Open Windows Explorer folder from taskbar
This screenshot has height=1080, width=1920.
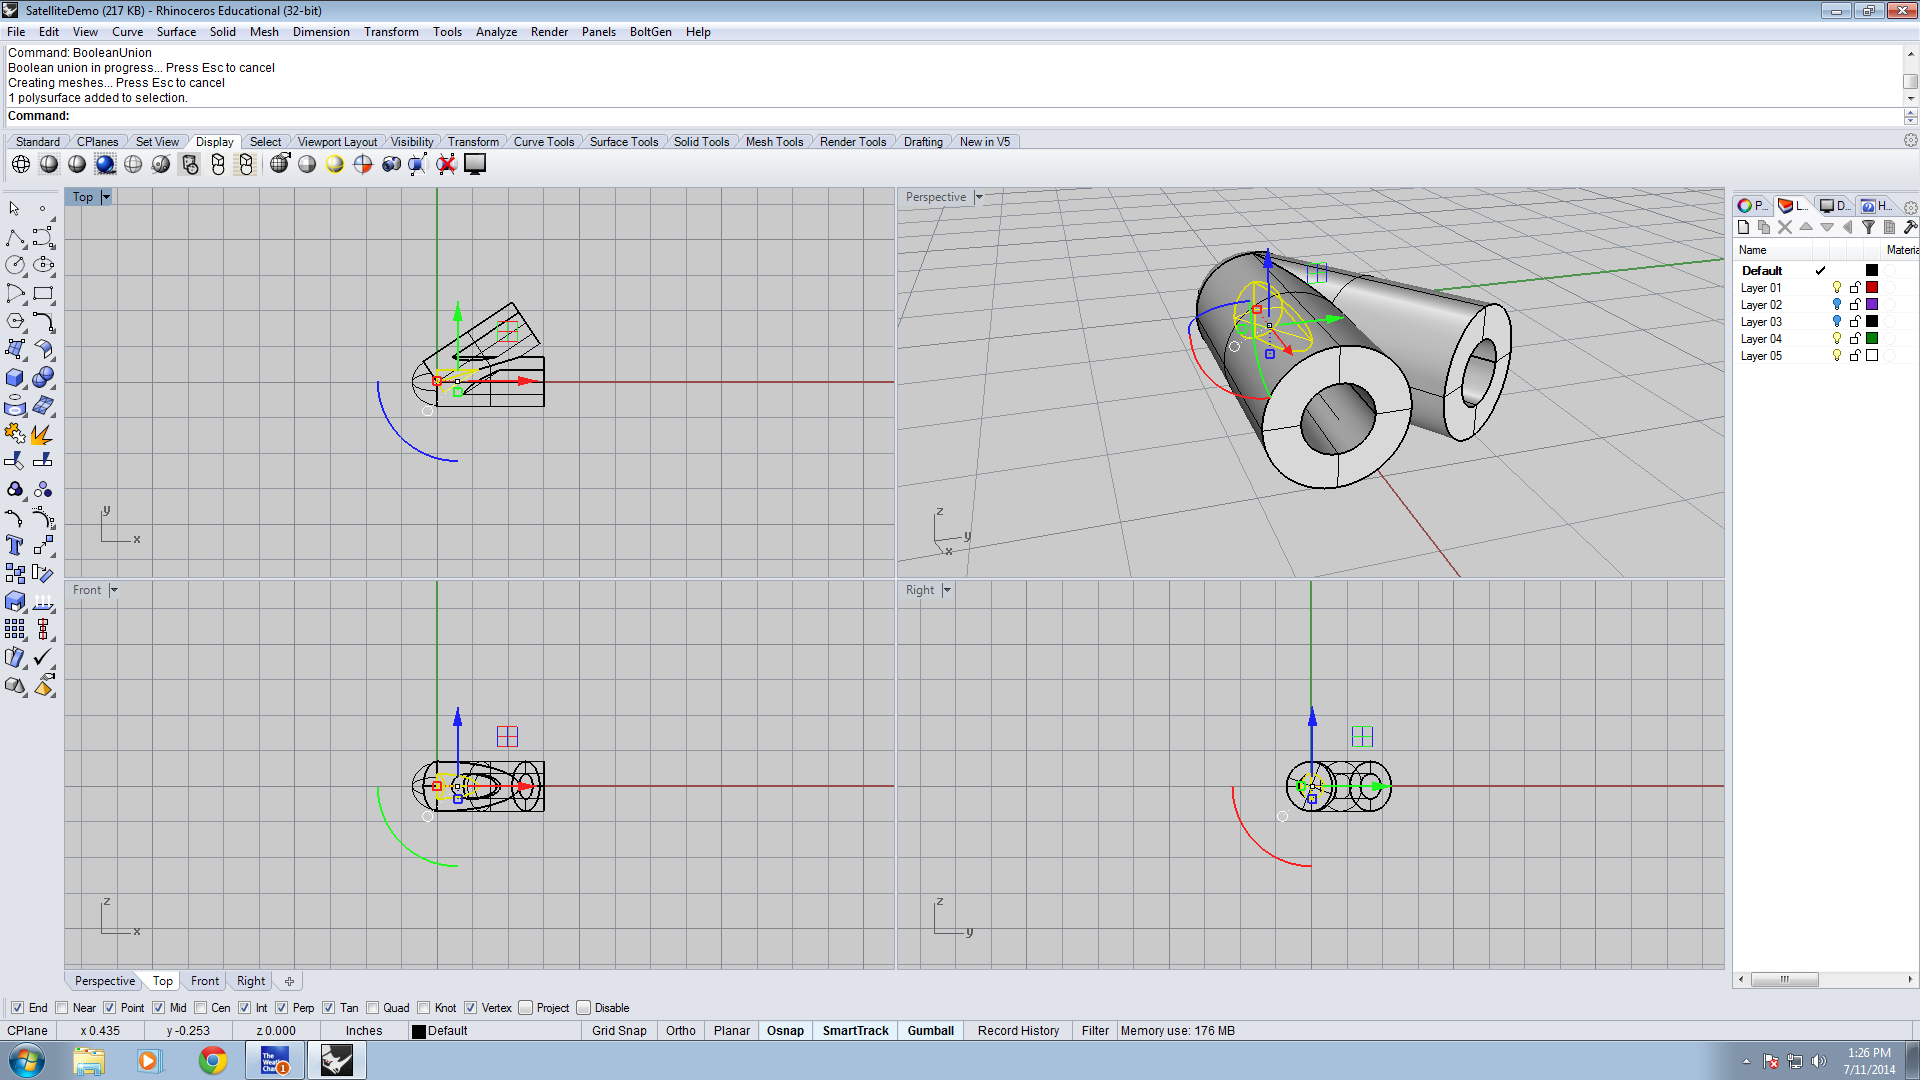(89, 1060)
